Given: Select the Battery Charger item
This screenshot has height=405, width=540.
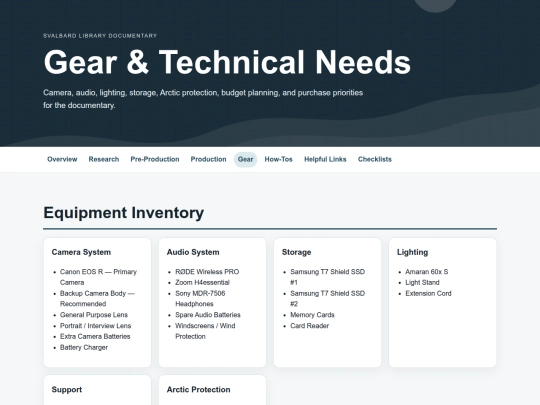Looking at the screenshot, I should pyautogui.click(x=84, y=347).
